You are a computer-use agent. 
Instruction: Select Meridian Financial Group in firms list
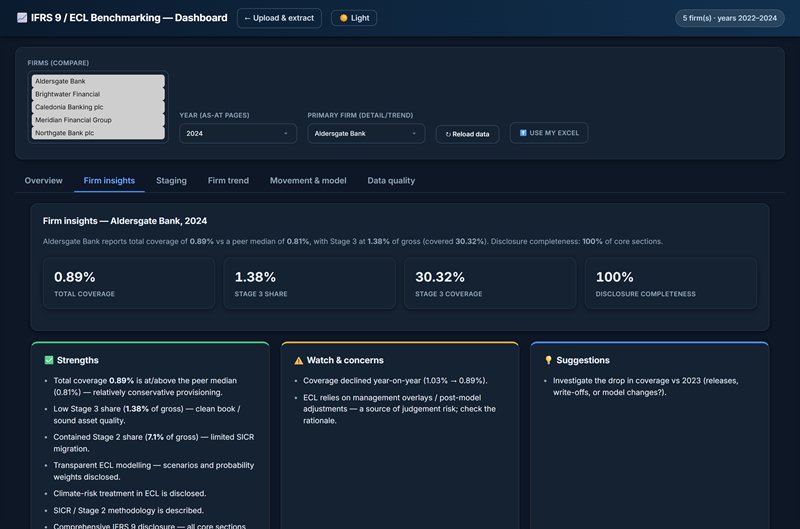[98, 120]
